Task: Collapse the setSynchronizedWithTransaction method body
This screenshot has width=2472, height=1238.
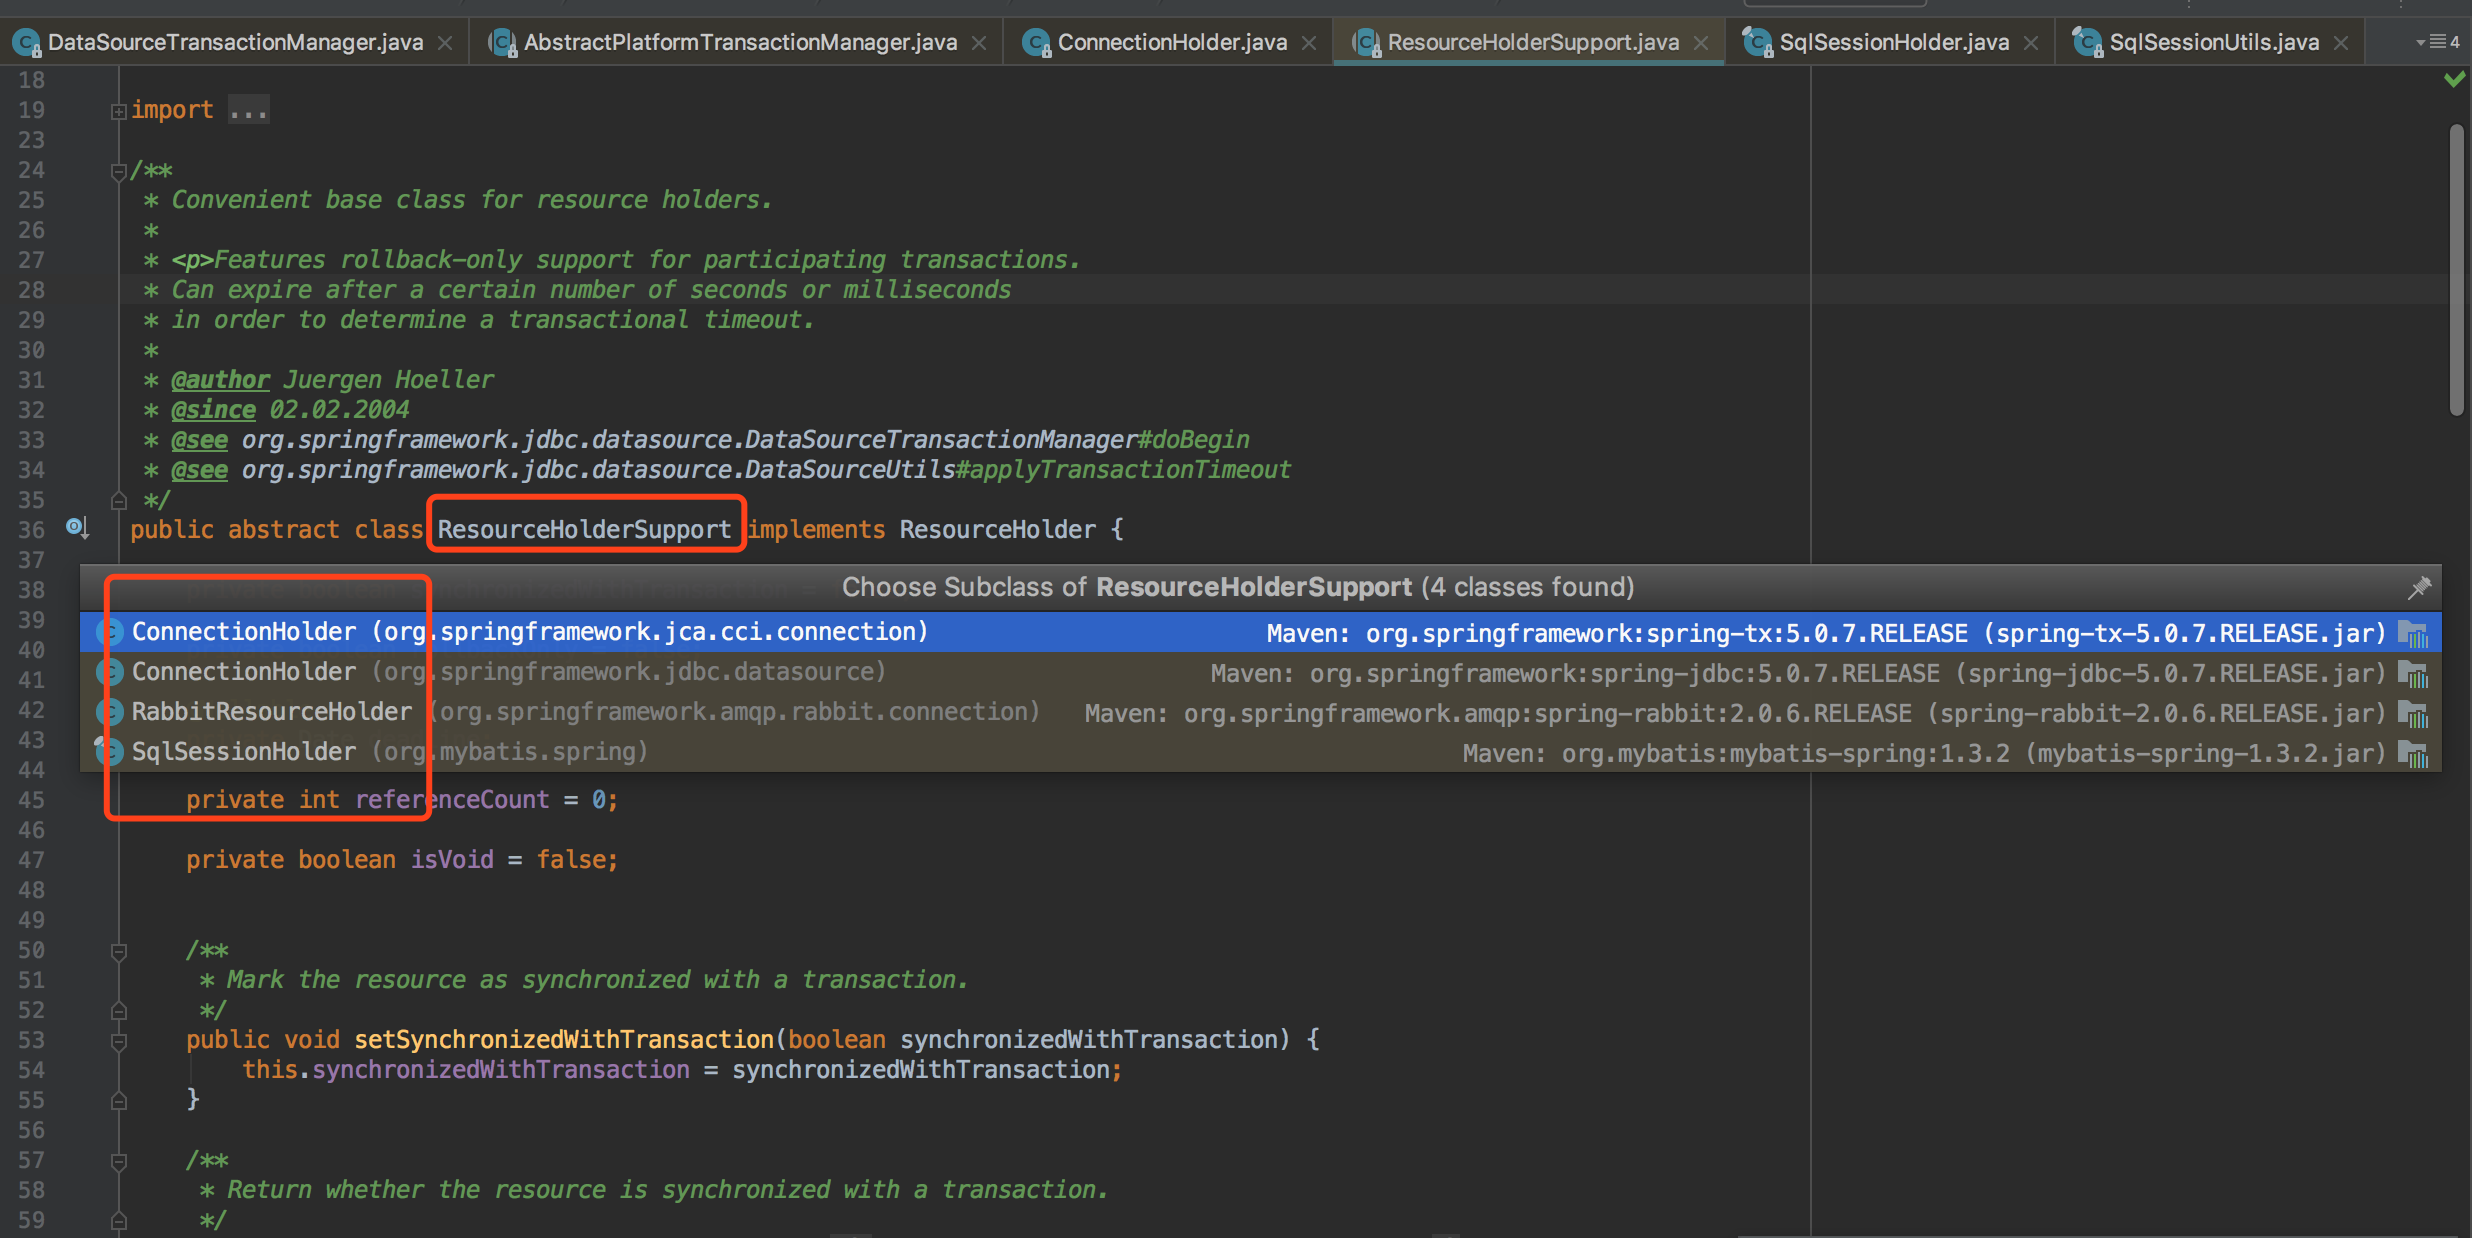Action: click(118, 1041)
